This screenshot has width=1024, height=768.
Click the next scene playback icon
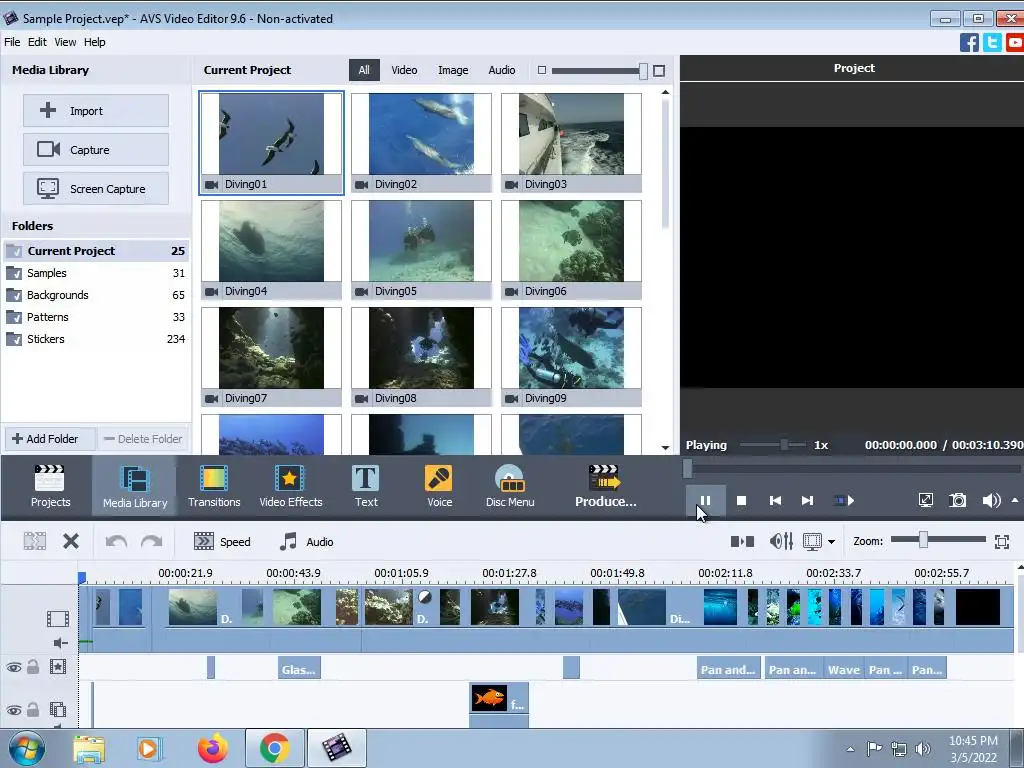(x=844, y=501)
